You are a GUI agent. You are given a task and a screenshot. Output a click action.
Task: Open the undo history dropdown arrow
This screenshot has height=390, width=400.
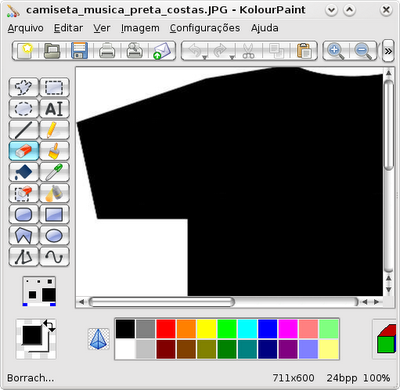[205, 58]
